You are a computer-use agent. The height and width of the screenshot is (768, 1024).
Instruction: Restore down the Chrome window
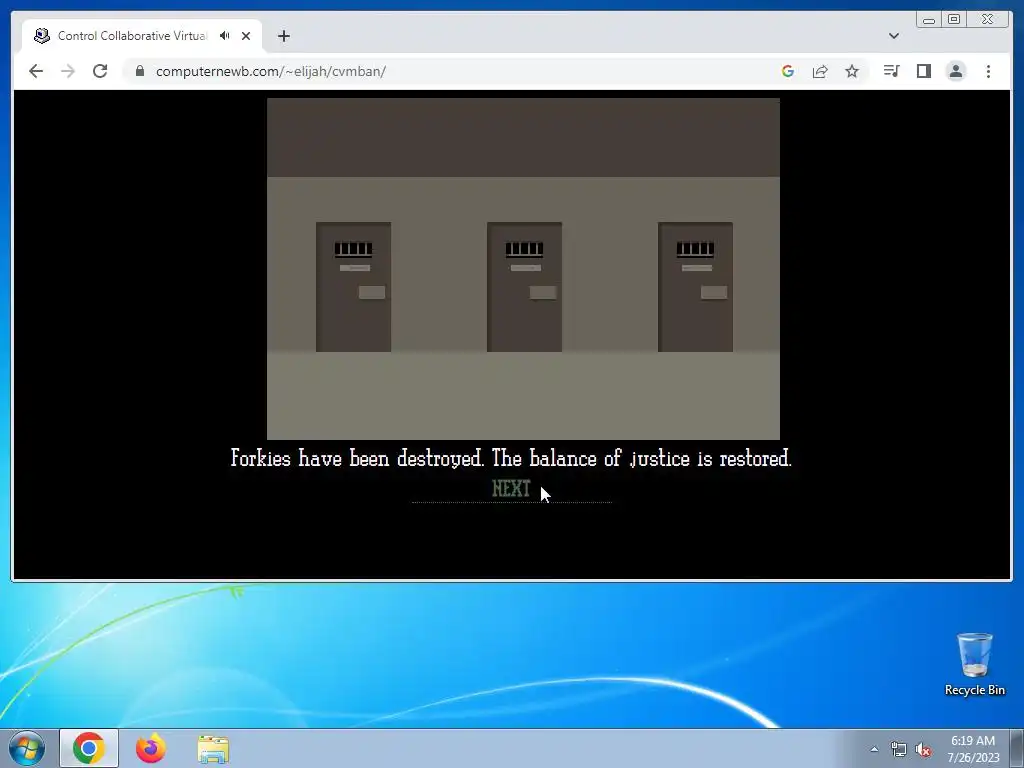(x=954, y=20)
